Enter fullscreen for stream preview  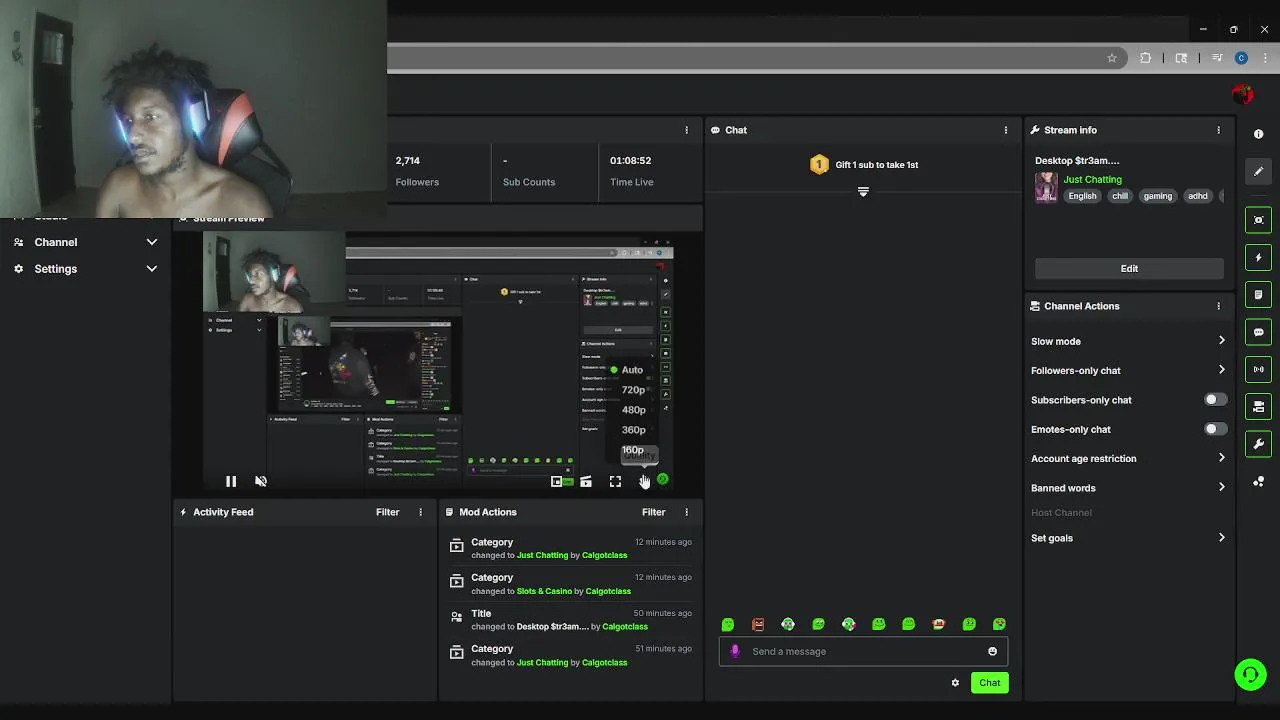click(615, 482)
